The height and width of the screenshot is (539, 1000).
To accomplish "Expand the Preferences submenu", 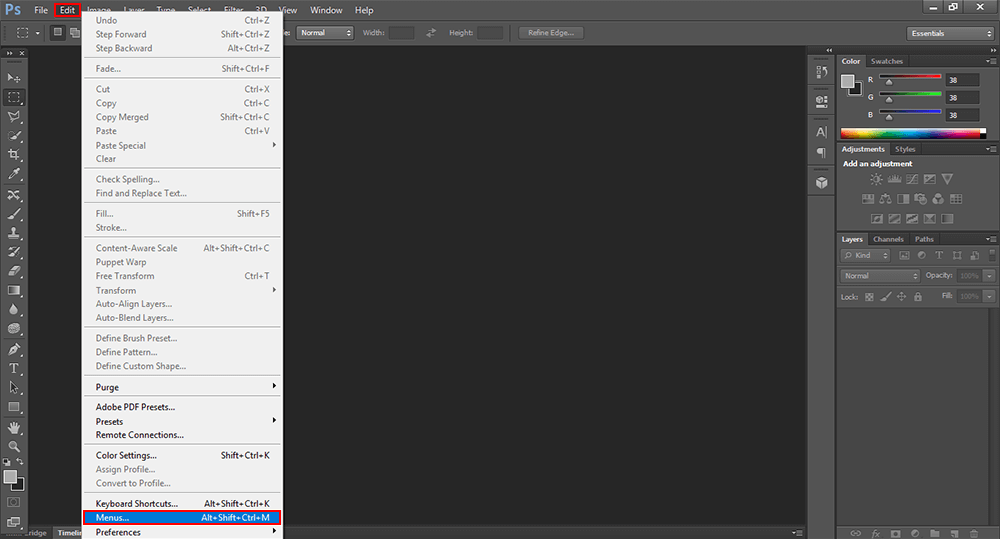I will [182, 532].
